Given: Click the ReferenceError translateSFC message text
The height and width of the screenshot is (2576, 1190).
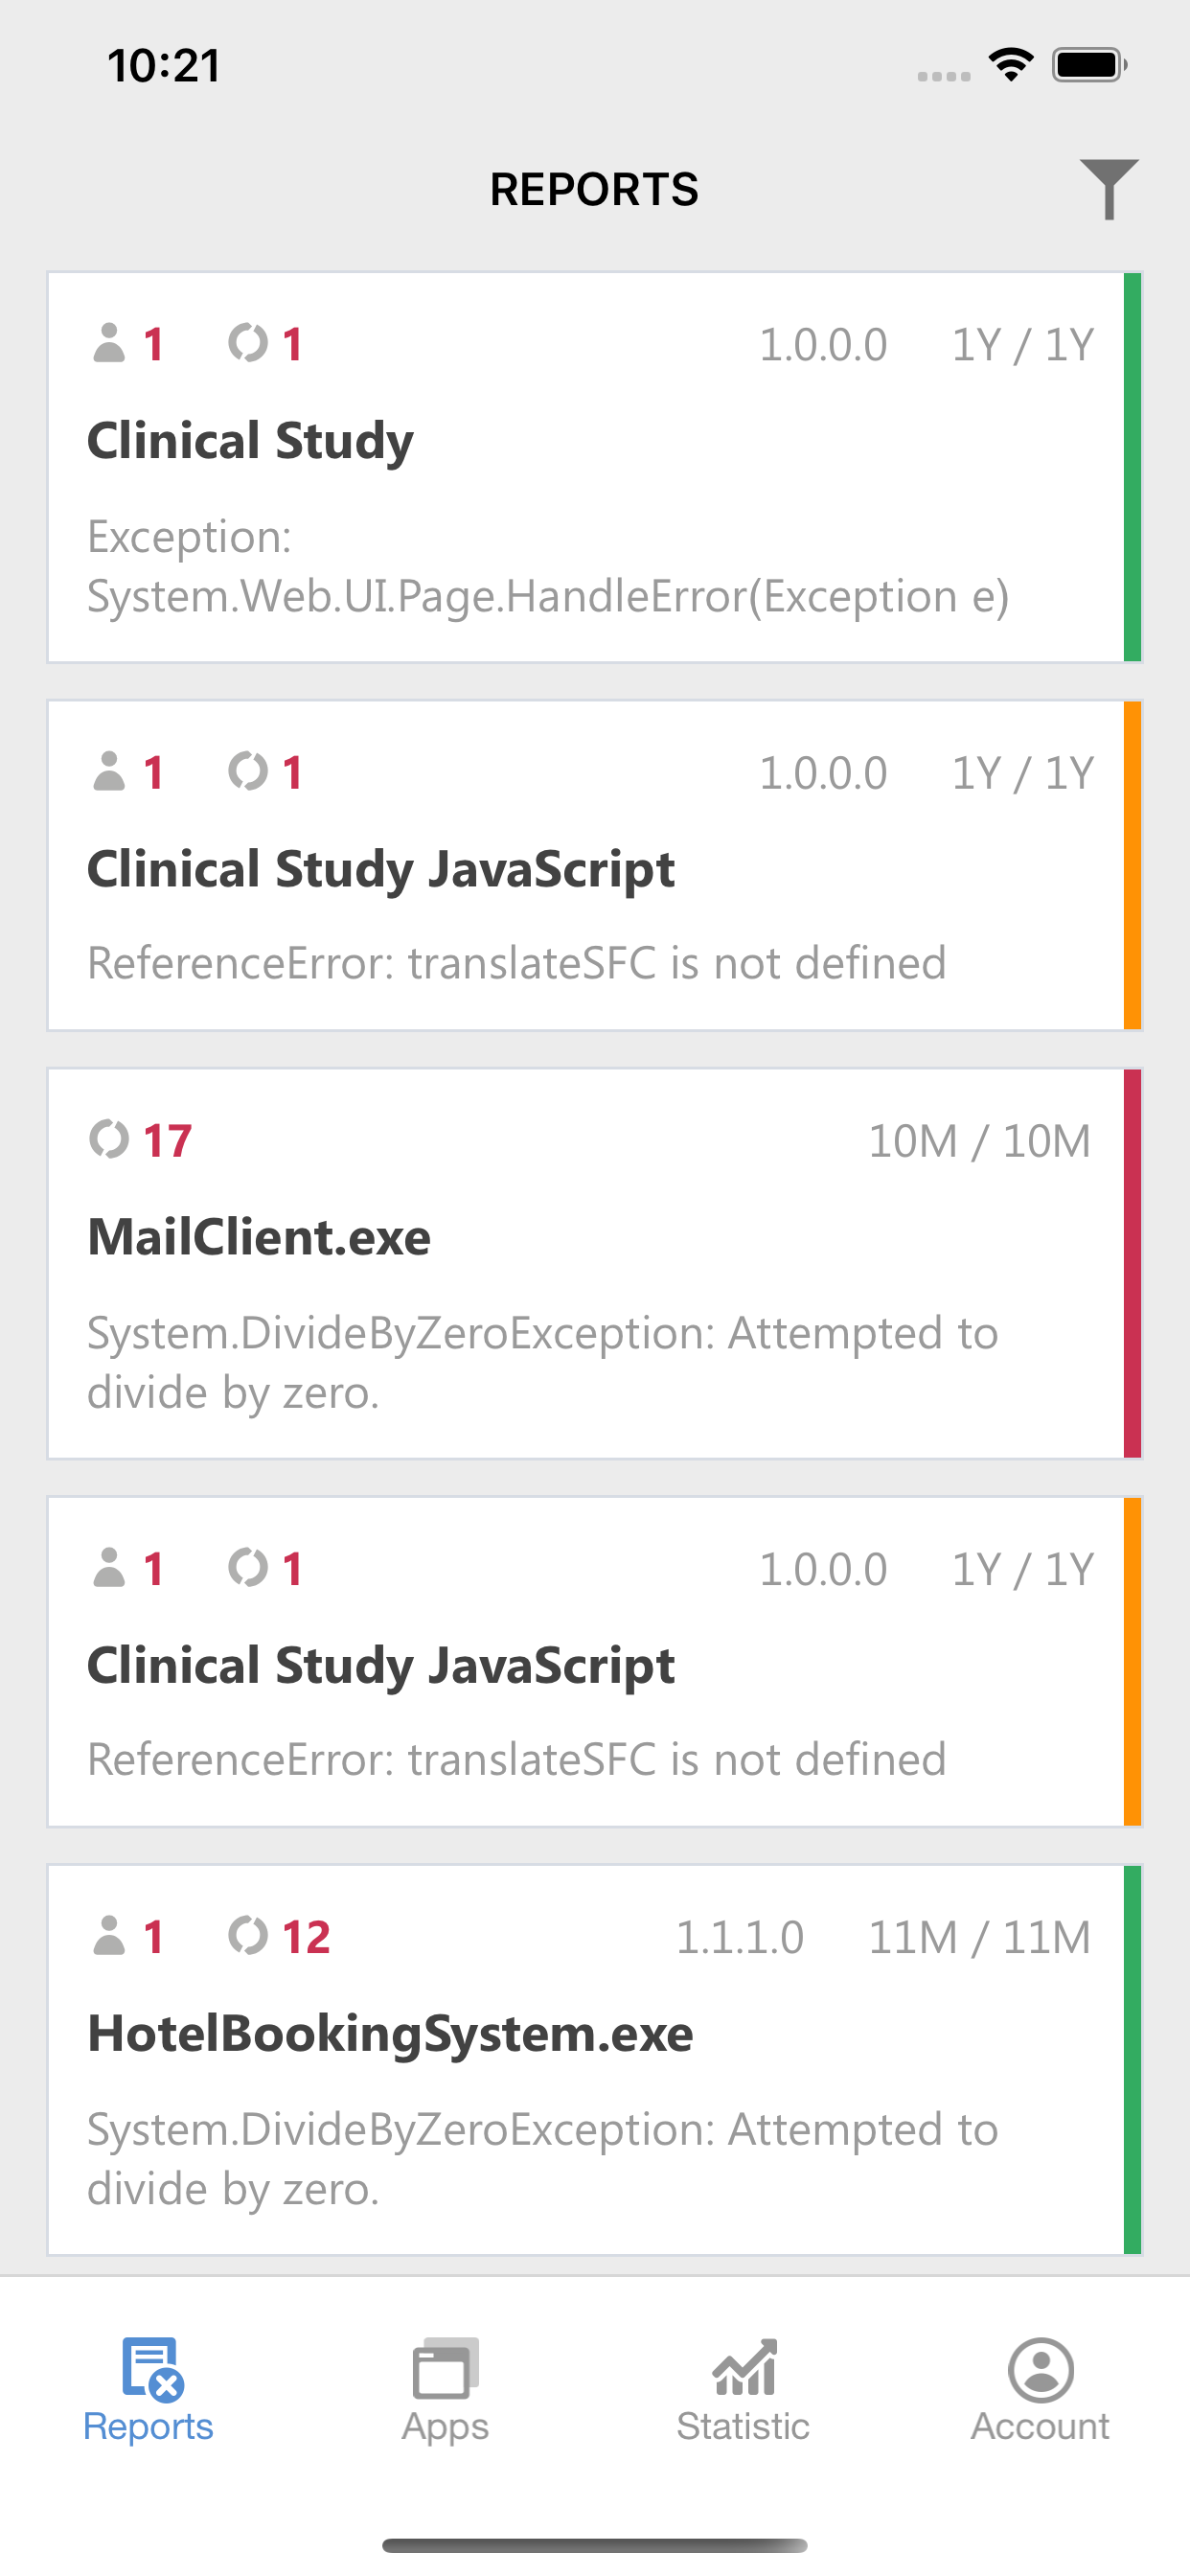Looking at the screenshot, I should 516,962.
